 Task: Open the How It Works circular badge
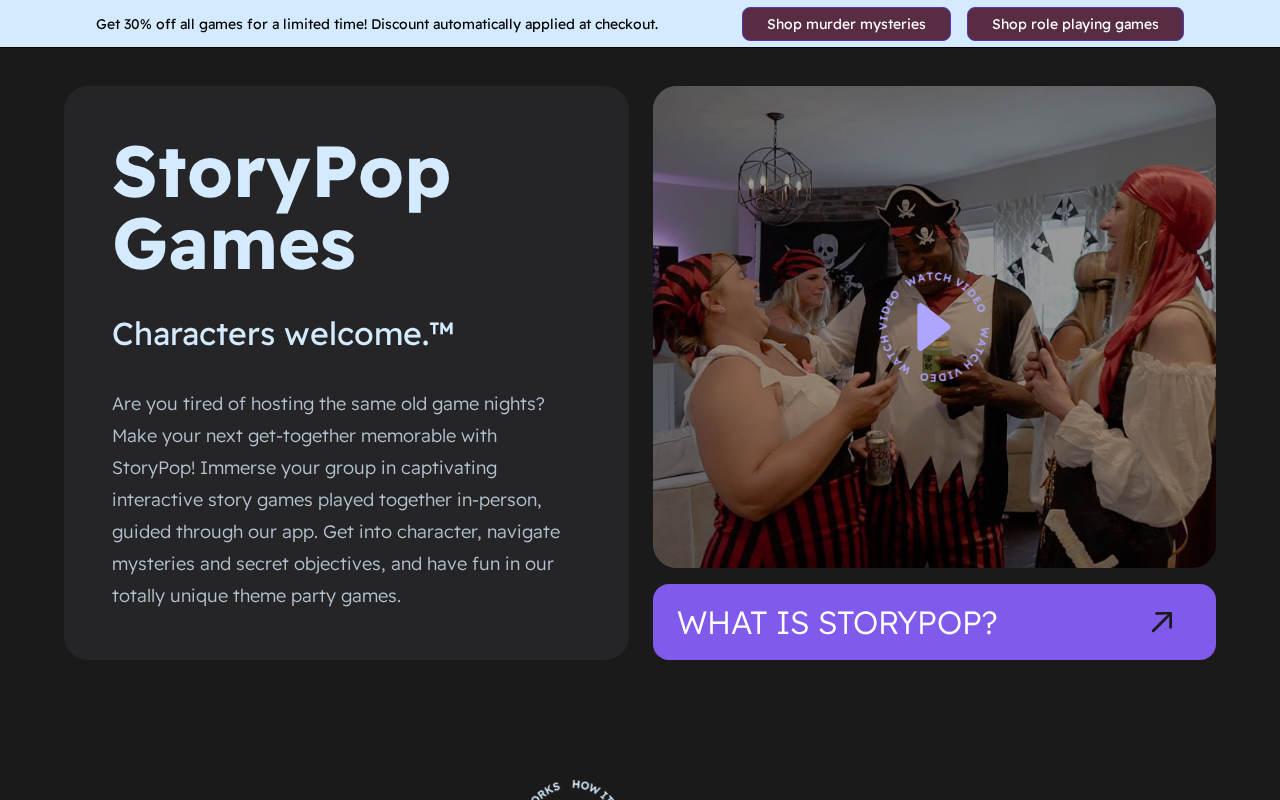click(572, 790)
